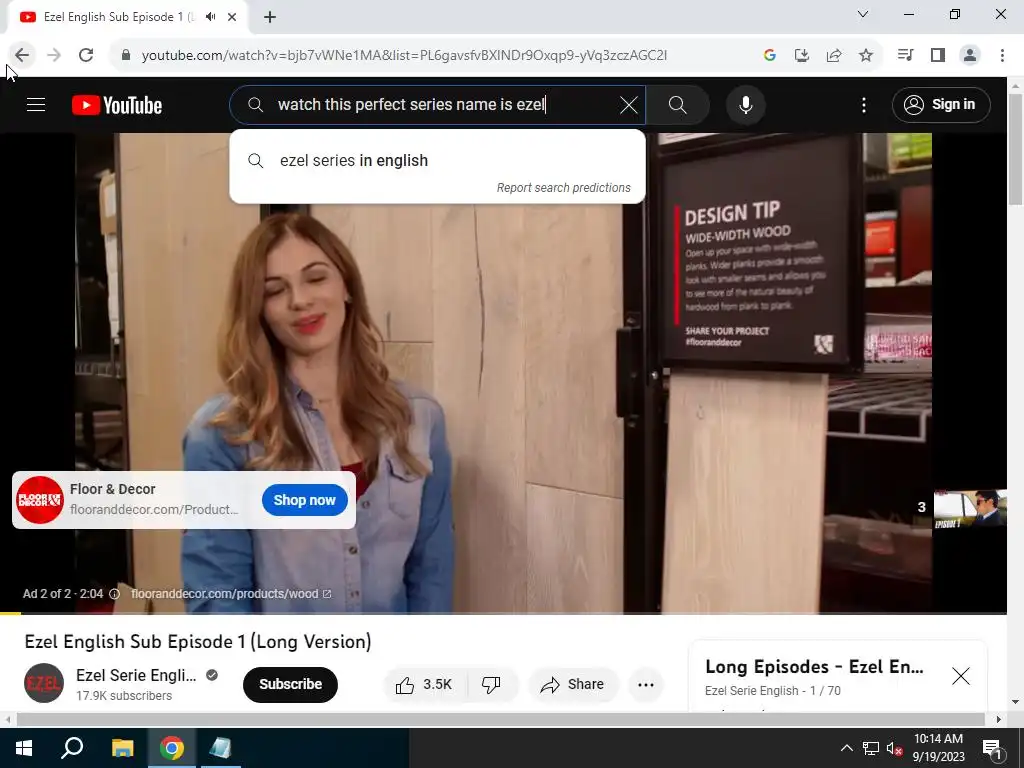Mute tab via speaker icon
The width and height of the screenshot is (1024, 768).
(210, 17)
